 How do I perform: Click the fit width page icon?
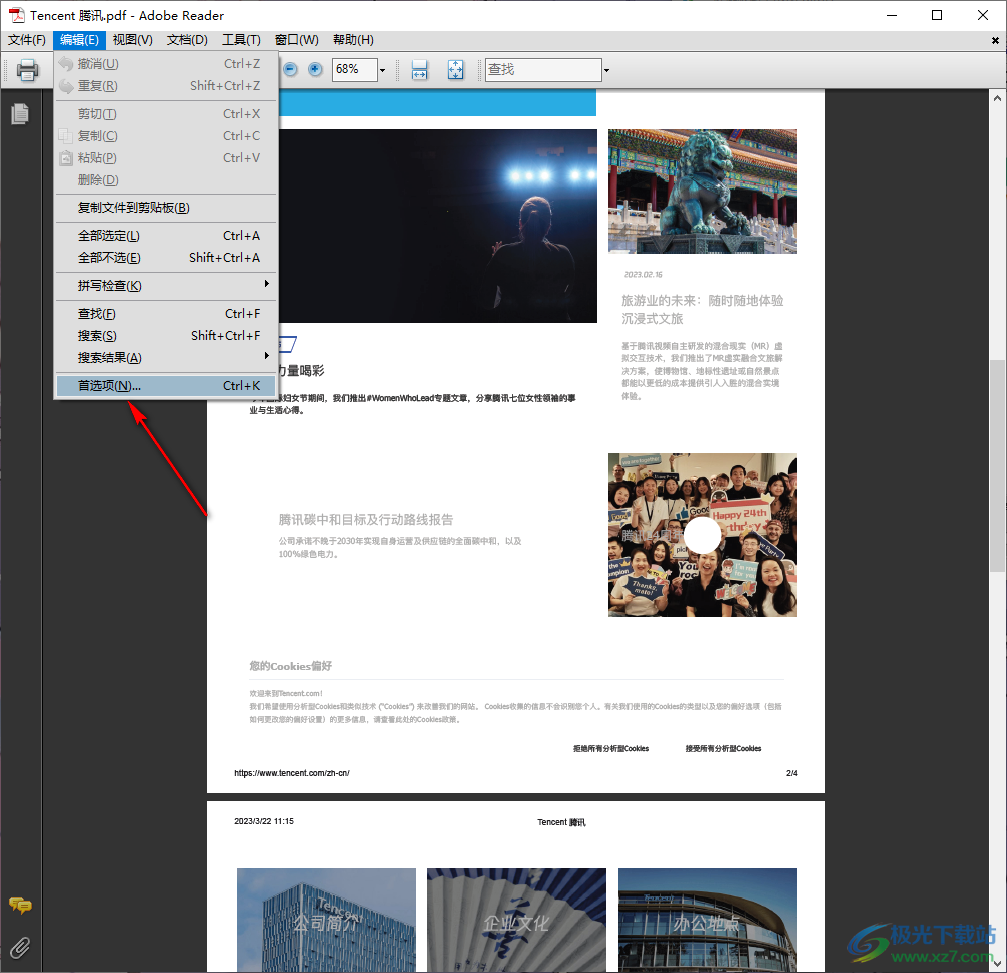coord(419,69)
